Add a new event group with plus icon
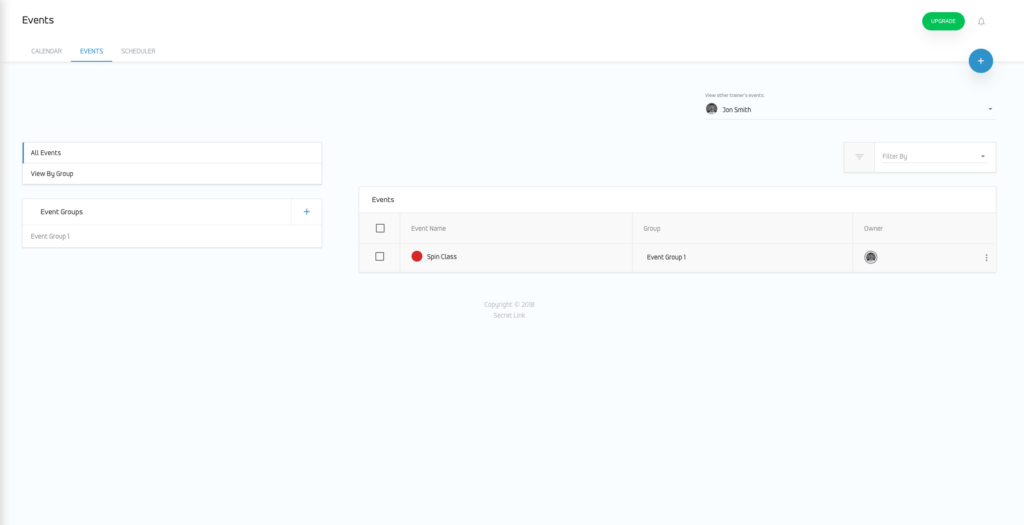Image resolution: width=1024 pixels, height=525 pixels. (306, 212)
